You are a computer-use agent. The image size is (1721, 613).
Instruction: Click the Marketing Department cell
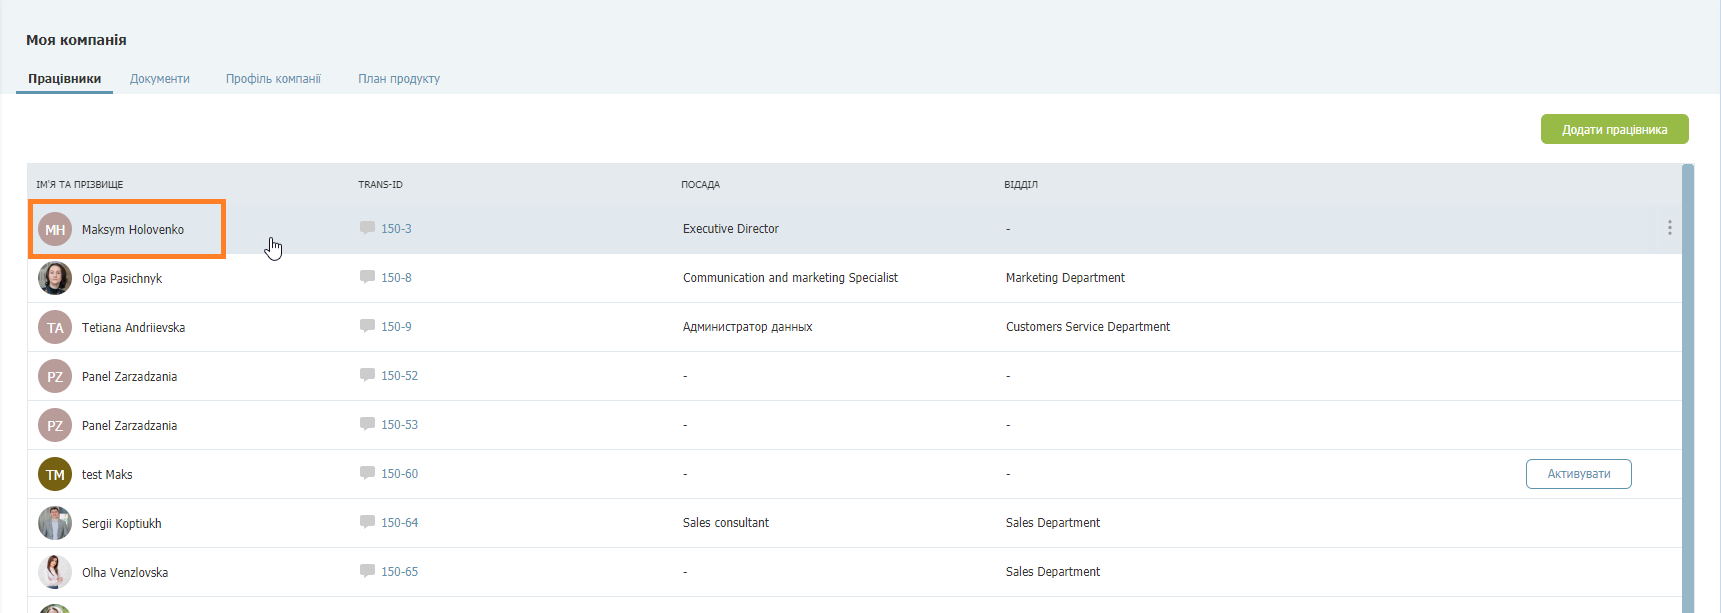coord(1065,278)
